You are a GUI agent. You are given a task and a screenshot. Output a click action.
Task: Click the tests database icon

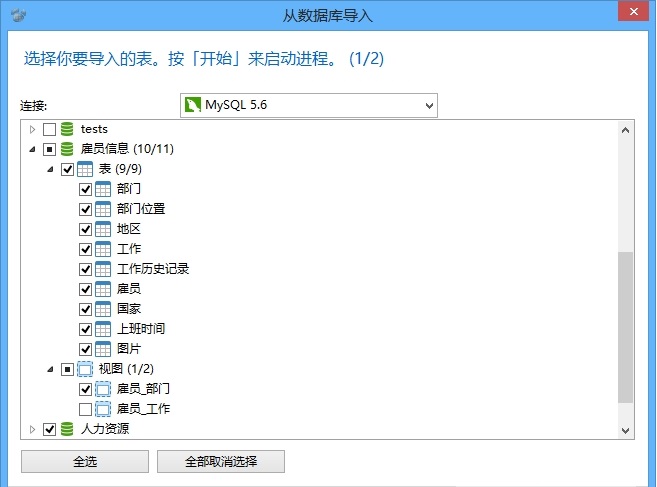(67, 129)
